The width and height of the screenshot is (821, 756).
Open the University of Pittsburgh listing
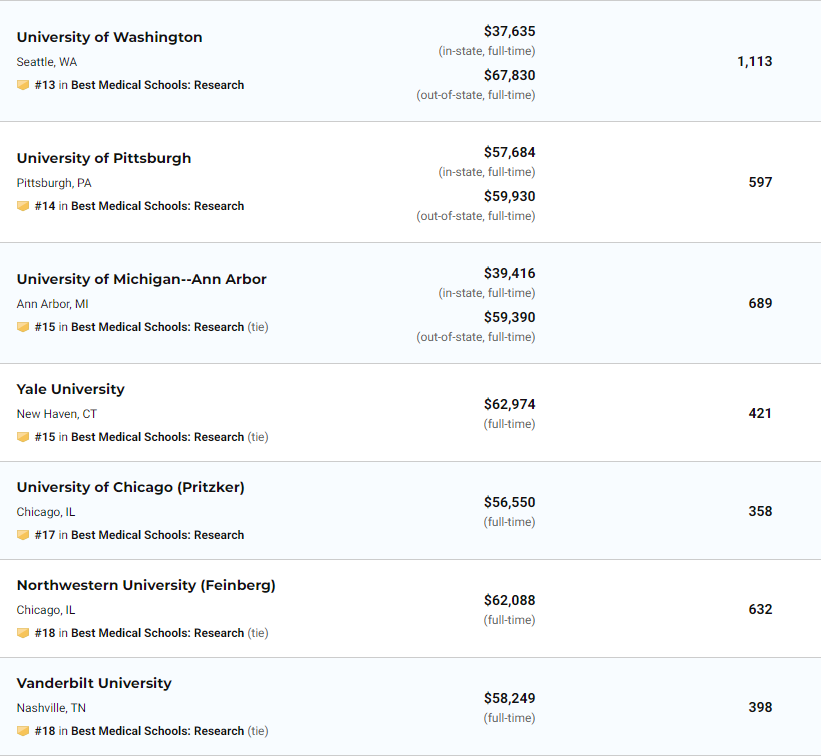click(x=104, y=158)
